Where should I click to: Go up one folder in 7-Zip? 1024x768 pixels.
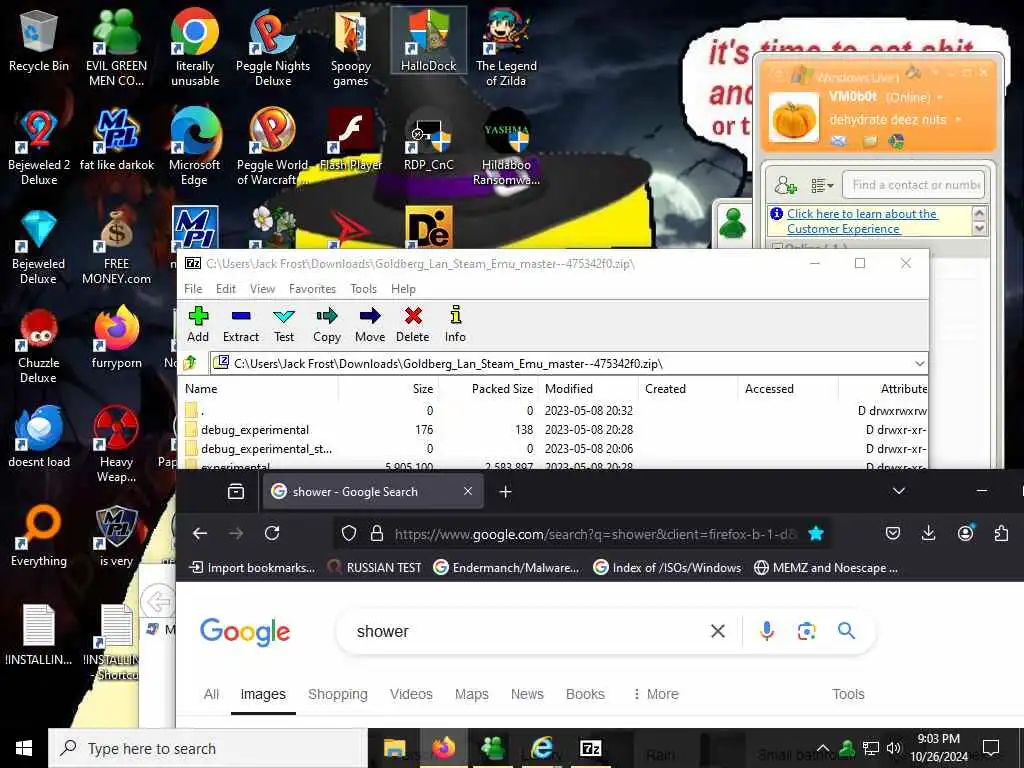coord(191,362)
